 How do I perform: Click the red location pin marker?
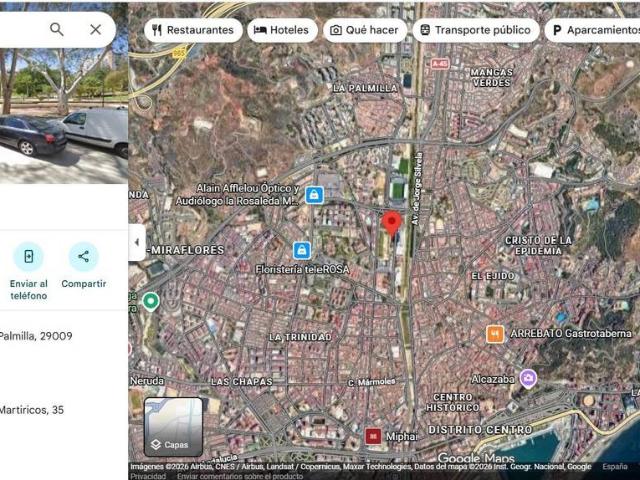click(392, 224)
